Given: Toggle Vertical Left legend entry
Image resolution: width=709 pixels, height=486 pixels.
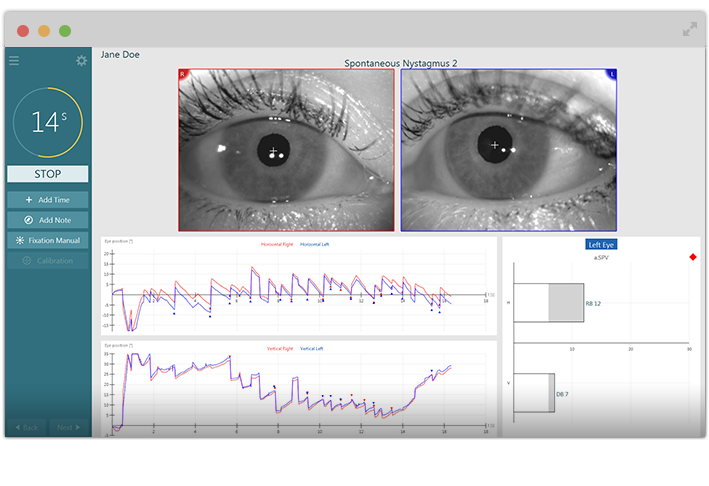Looking at the screenshot, I should tap(312, 349).
